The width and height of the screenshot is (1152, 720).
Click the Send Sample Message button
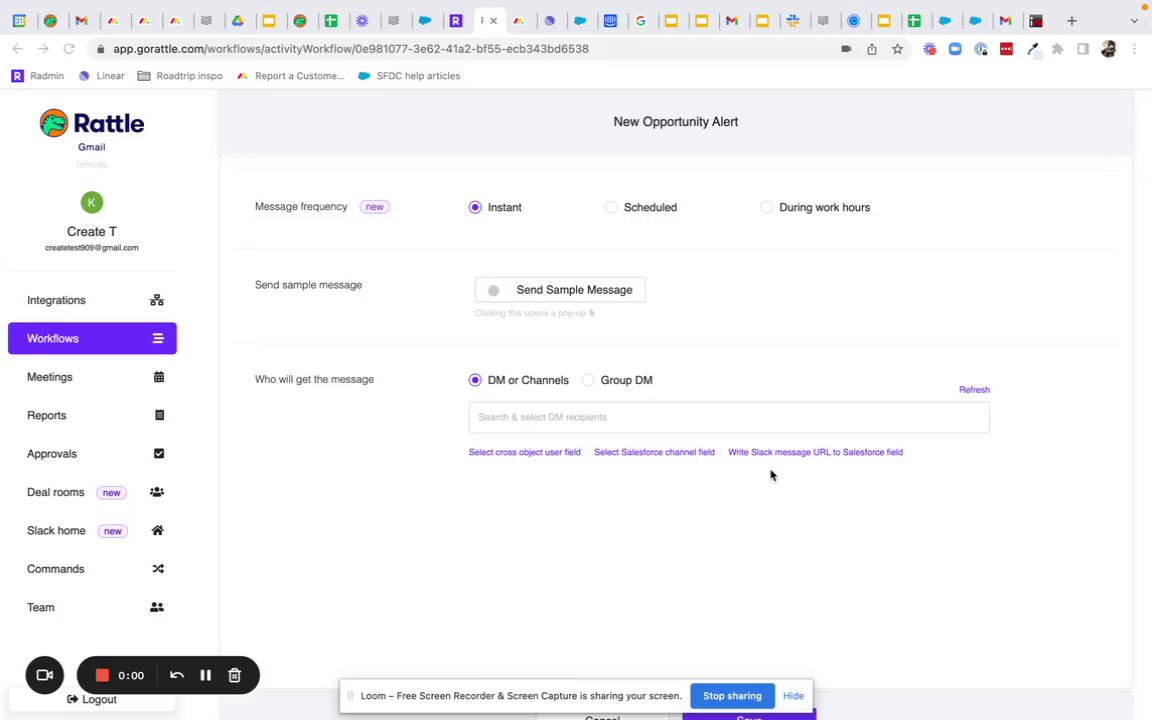pos(560,290)
